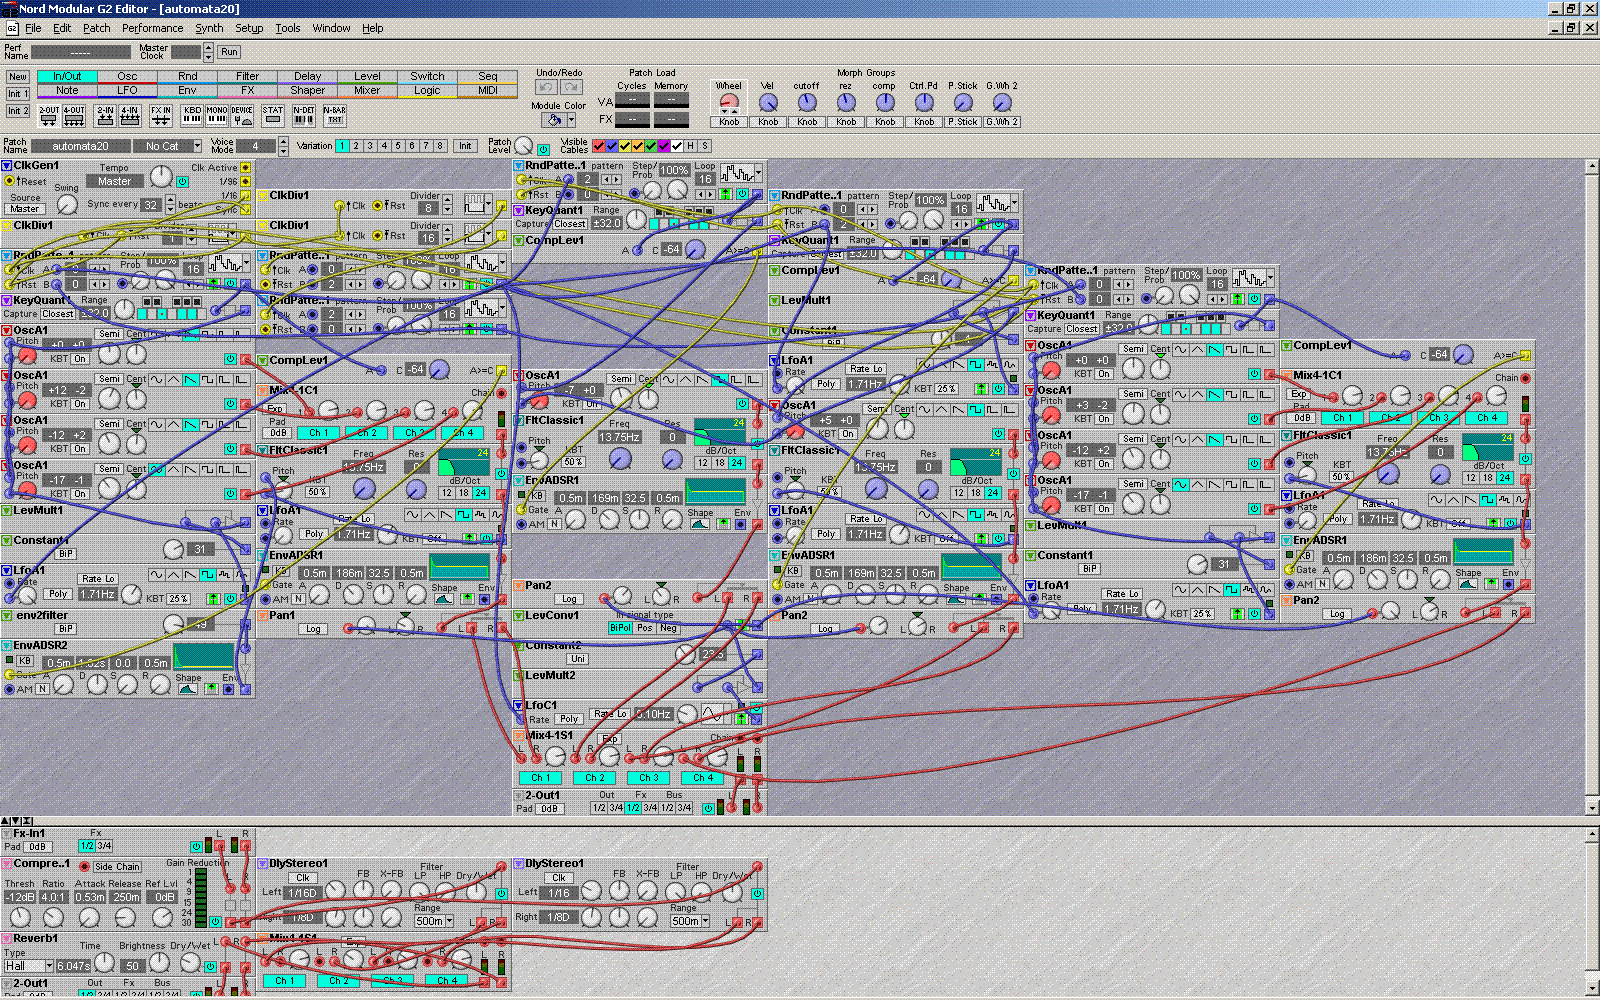Toggle purple cables visibility checkbox
This screenshot has height=1000, width=1600.
coord(664,146)
